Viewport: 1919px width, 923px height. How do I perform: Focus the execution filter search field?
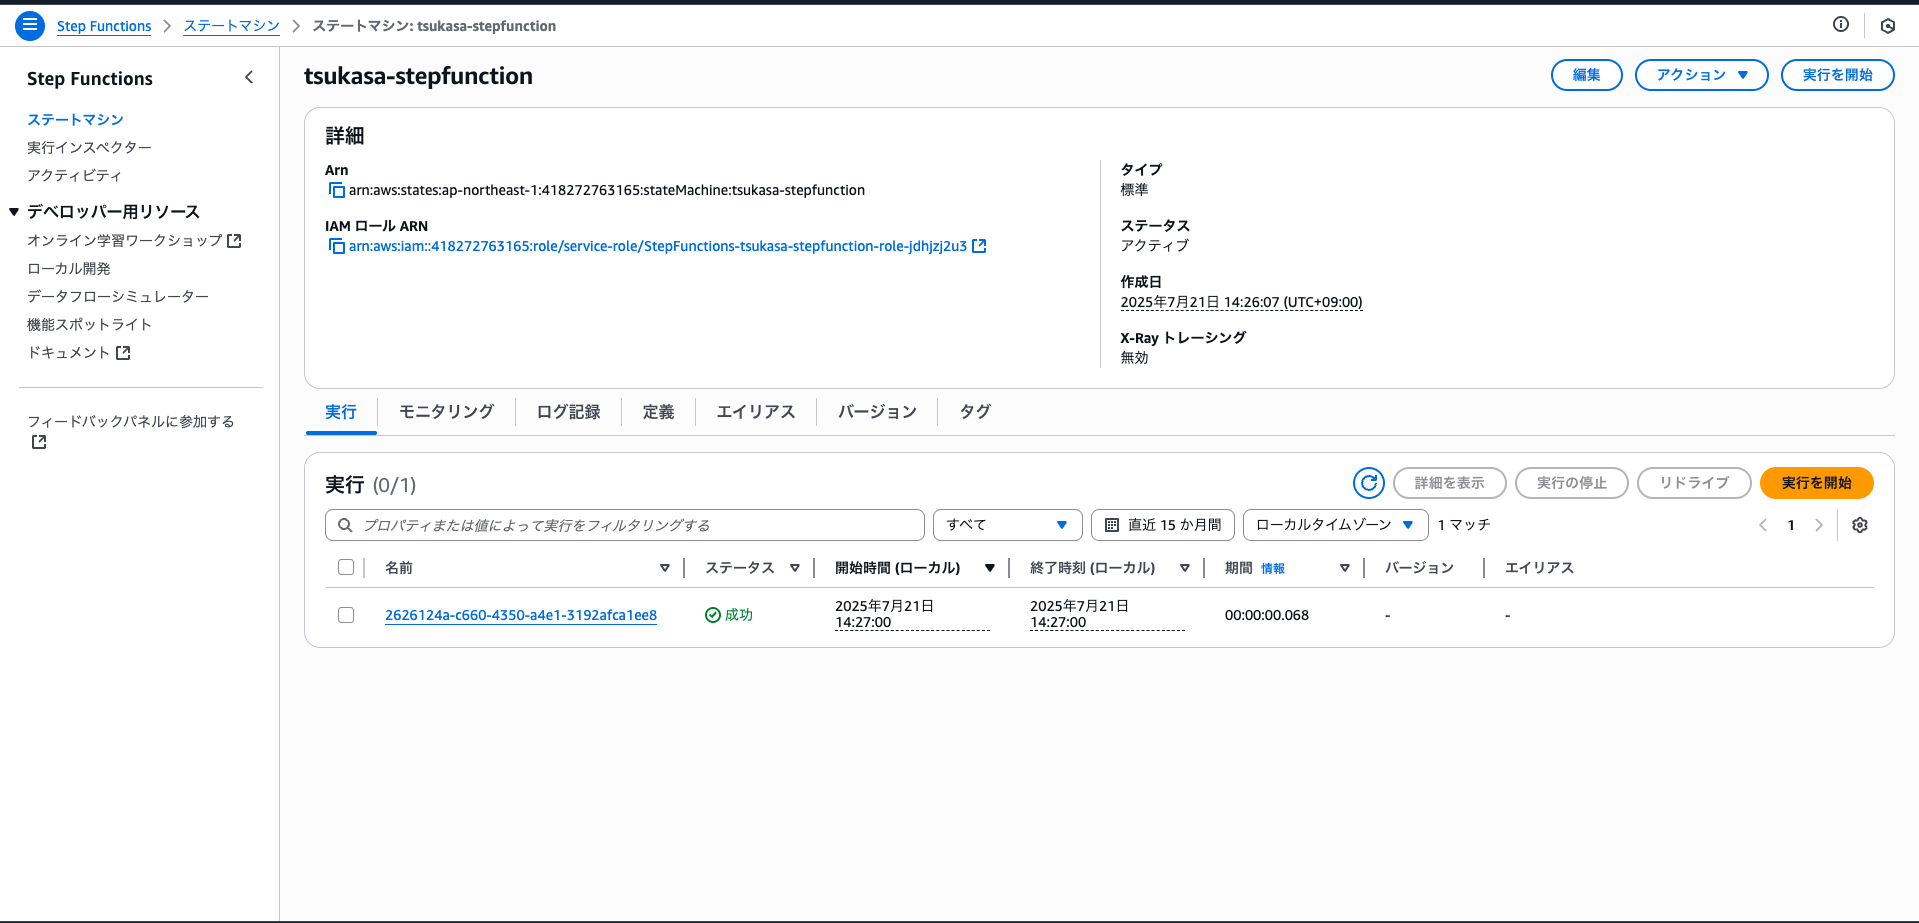(x=625, y=525)
